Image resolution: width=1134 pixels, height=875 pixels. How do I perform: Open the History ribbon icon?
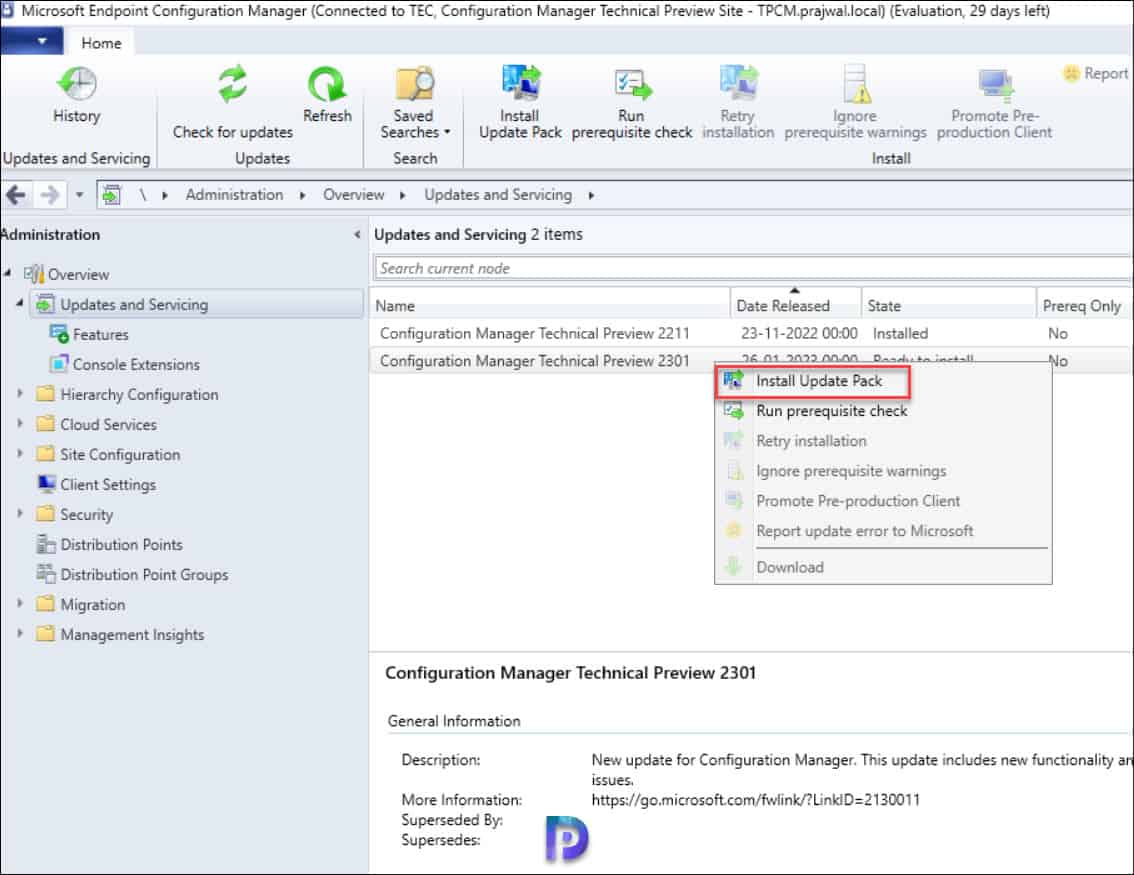(x=76, y=83)
